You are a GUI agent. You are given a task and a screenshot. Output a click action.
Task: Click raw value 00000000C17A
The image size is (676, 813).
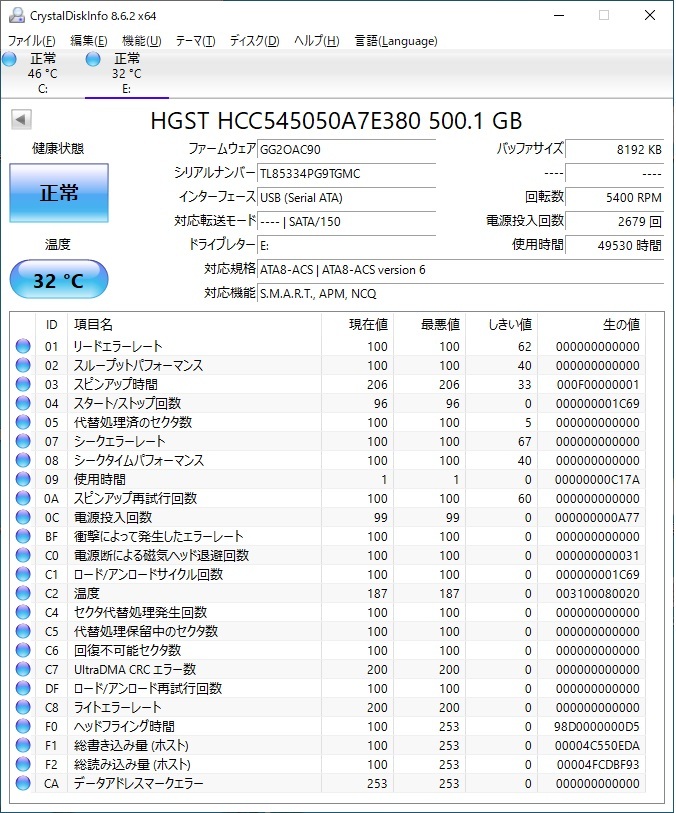[x=597, y=480]
